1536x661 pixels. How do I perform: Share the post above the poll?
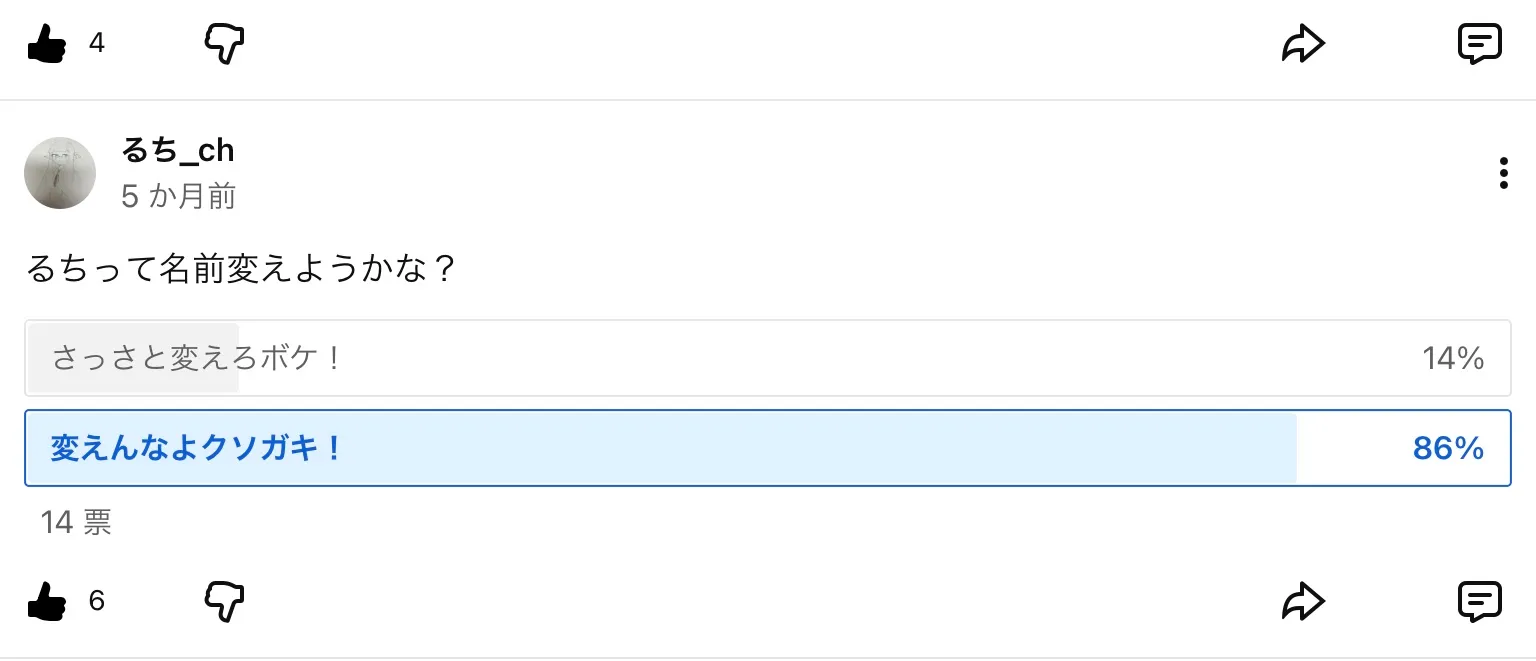1303,44
